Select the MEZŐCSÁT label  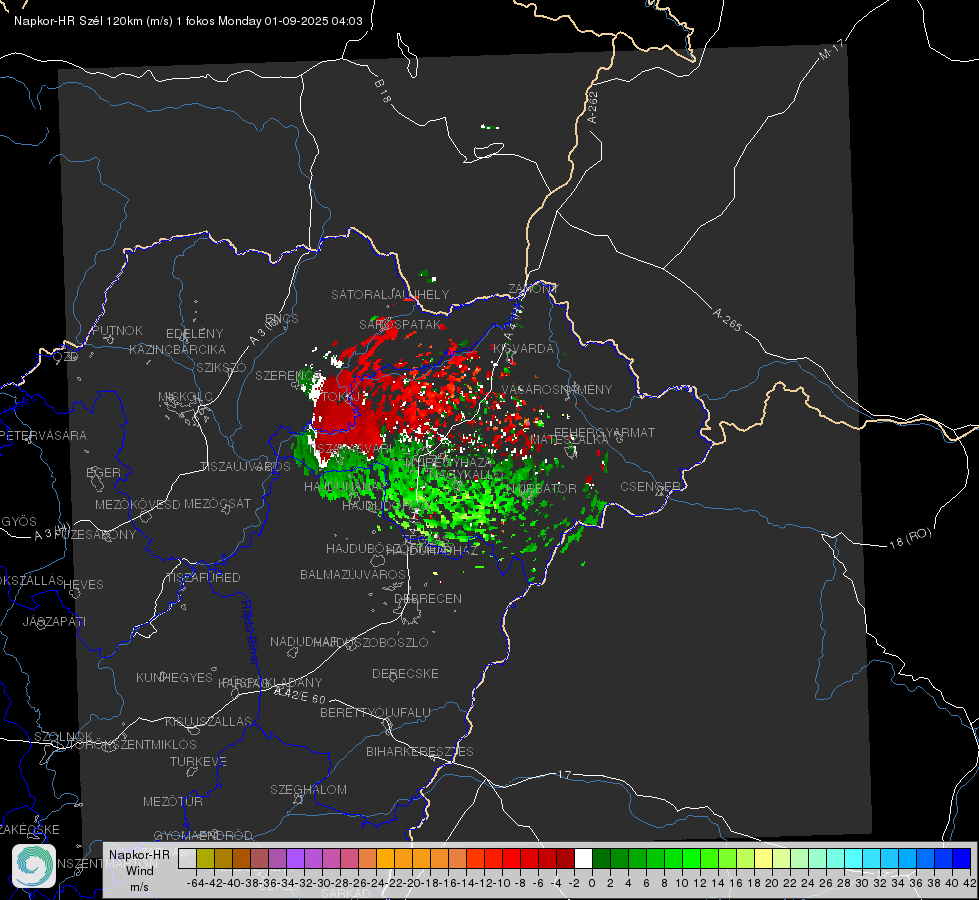[x=217, y=503]
